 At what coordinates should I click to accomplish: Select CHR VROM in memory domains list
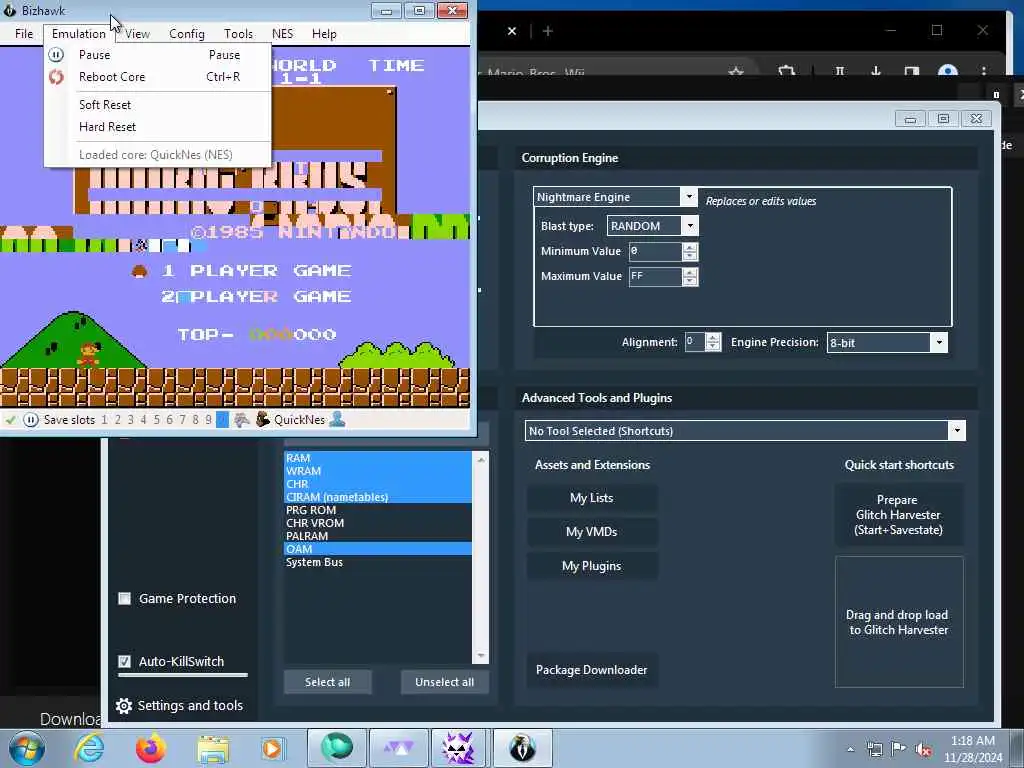(377, 523)
